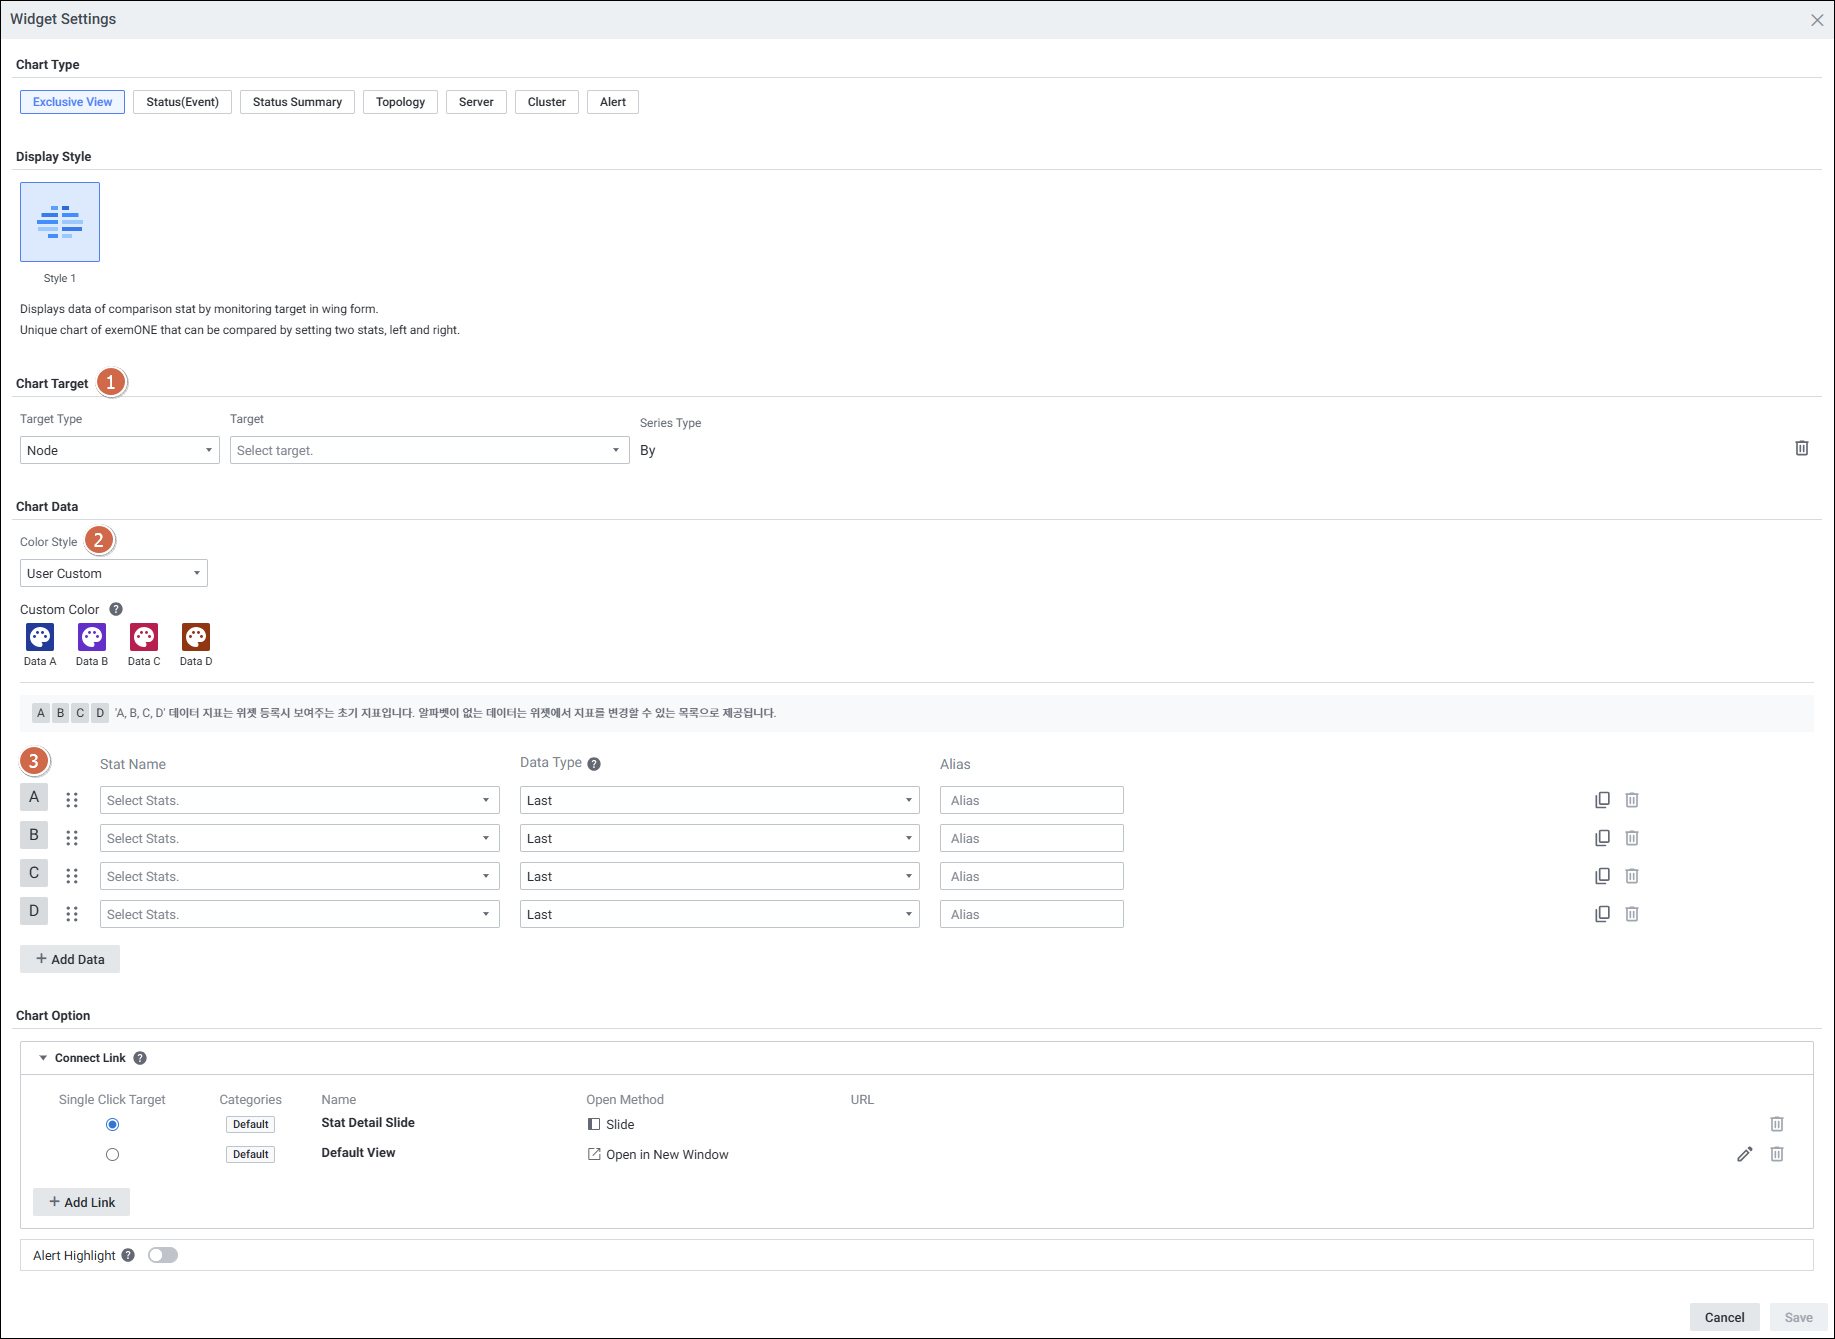Switch to Topology chart type

[400, 102]
